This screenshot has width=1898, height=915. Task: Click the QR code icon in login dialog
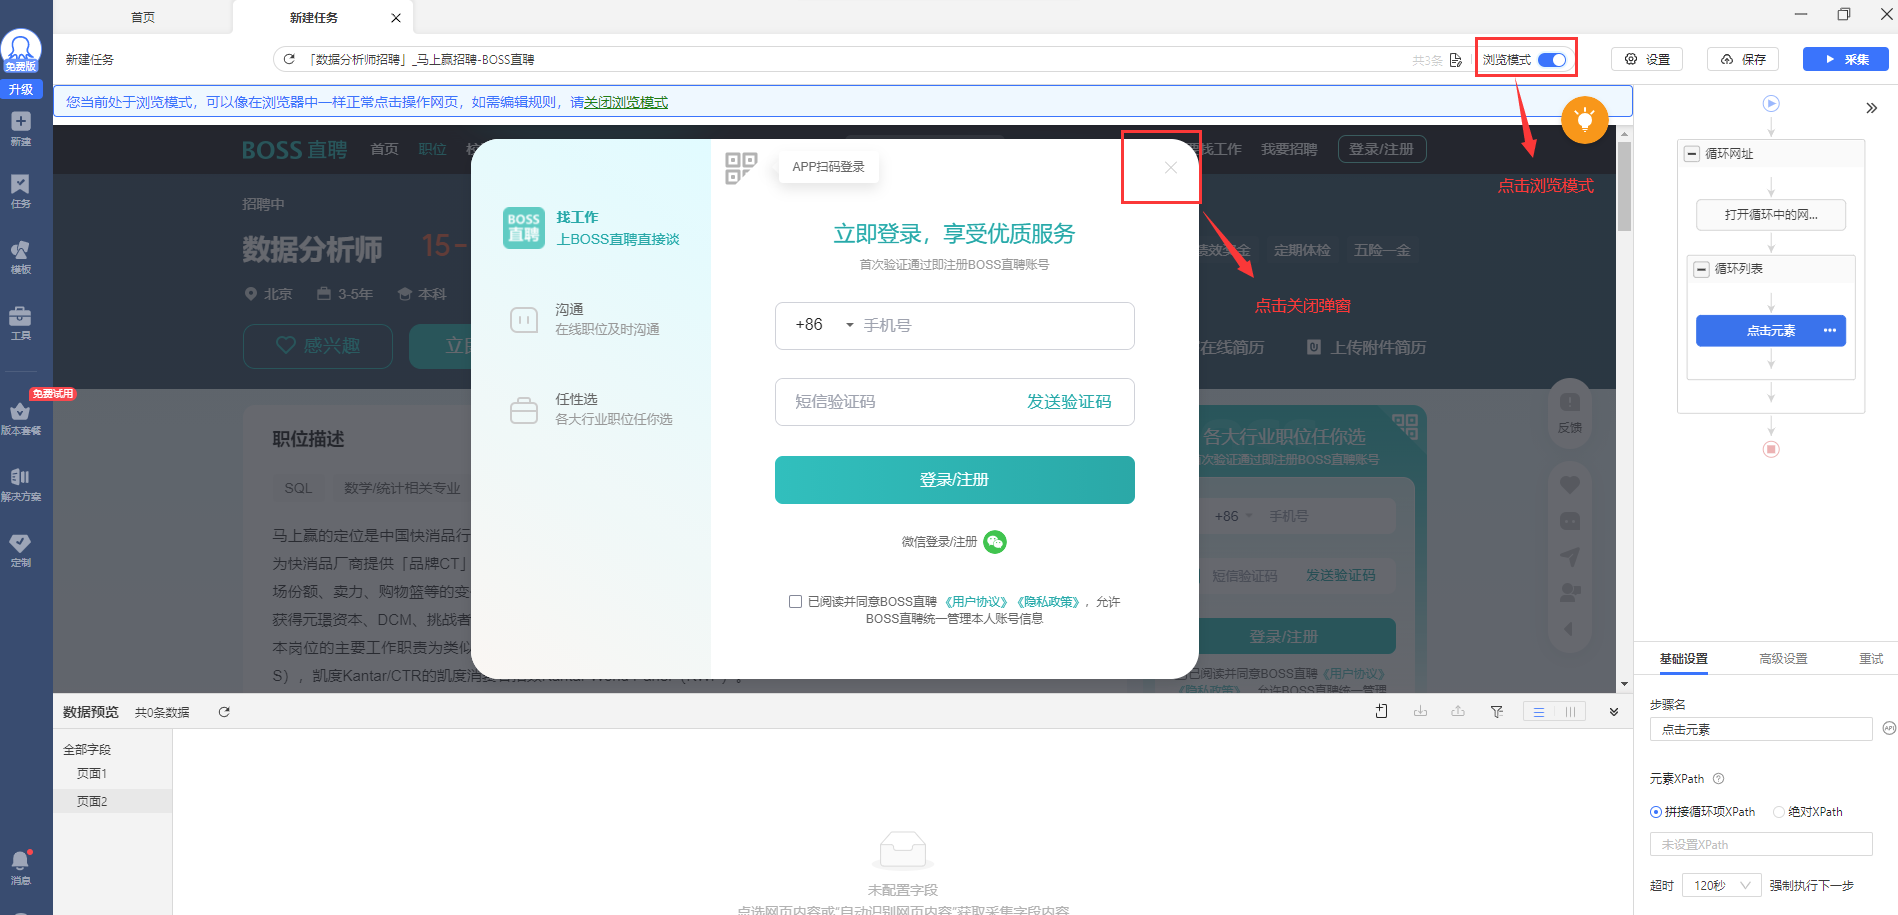pyautogui.click(x=741, y=168)
